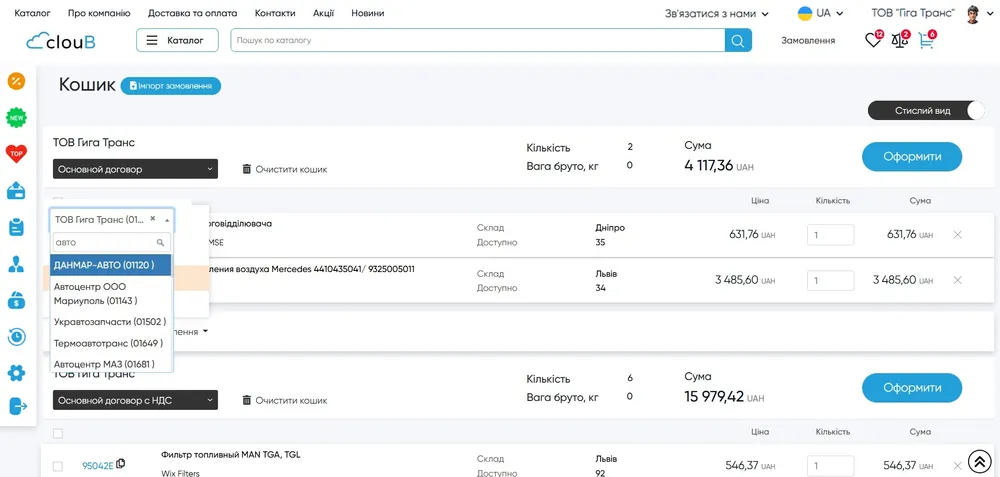The height and width of the screenshot is (477, 1000).
Task: Click the user avatar in header
Action: coord(973,13)
